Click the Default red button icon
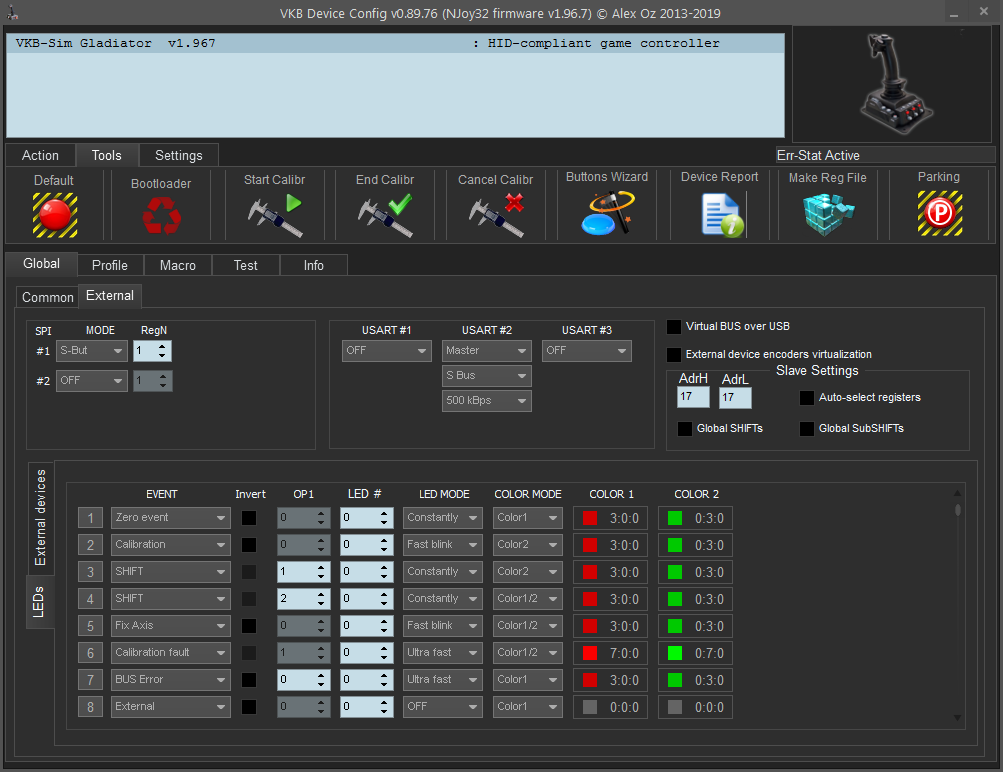This screenshot has width=1003, height=772. coord(54,213)
